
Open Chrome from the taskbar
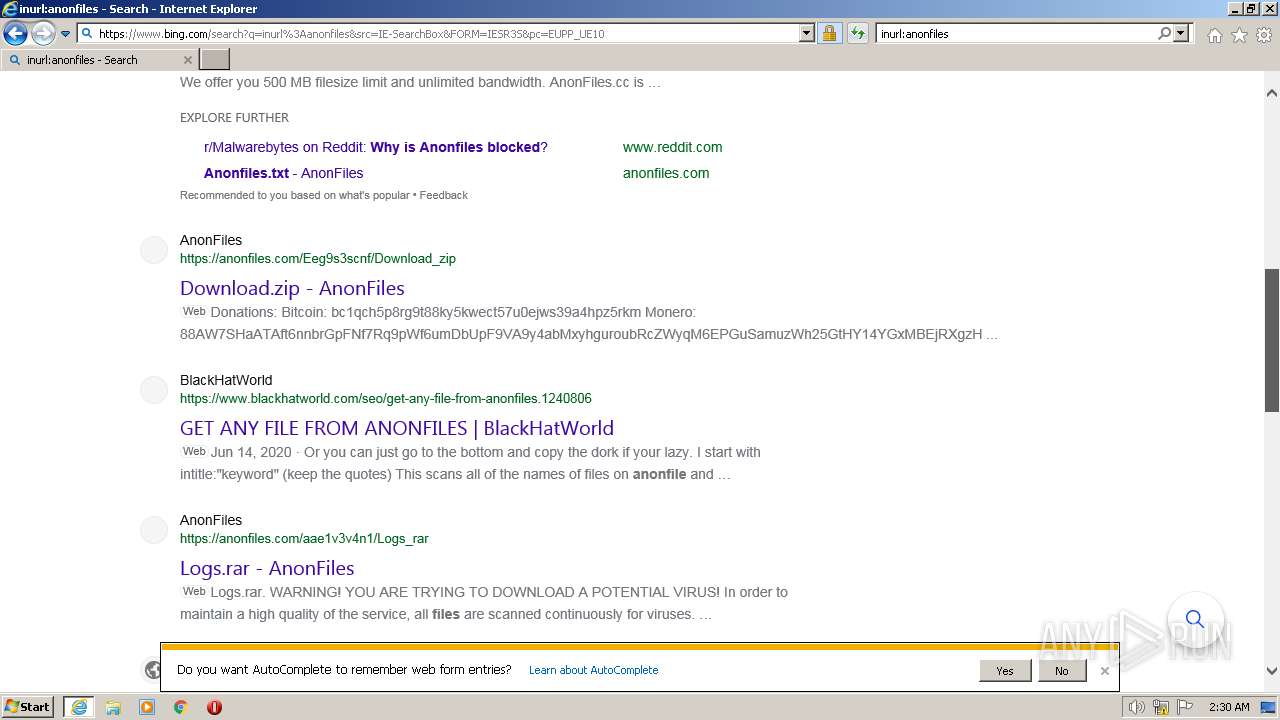[181, 707]
